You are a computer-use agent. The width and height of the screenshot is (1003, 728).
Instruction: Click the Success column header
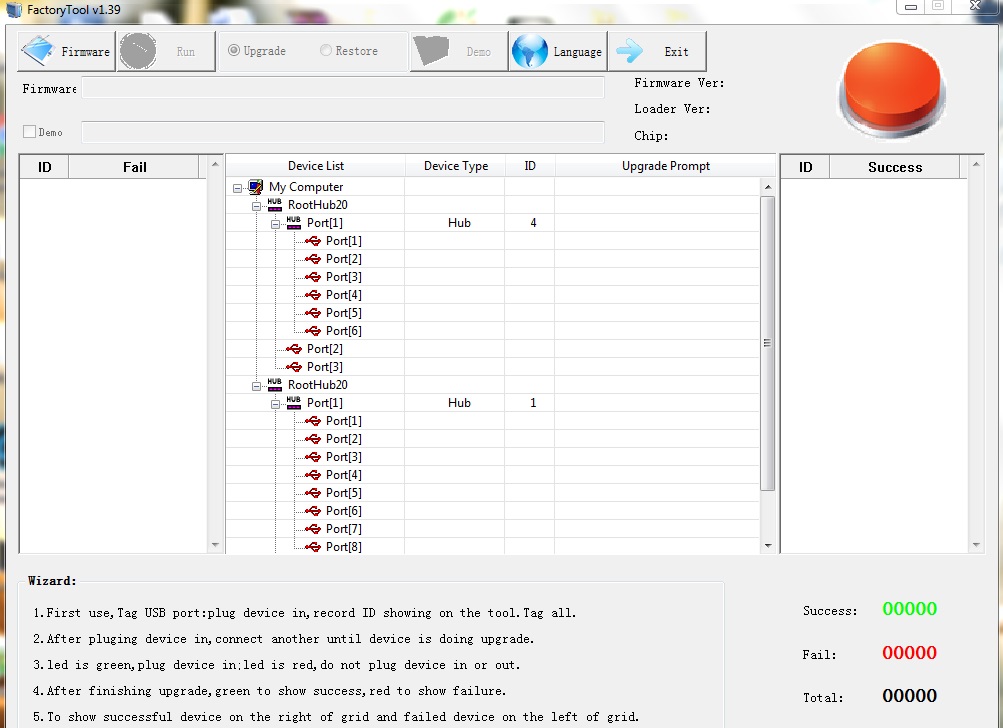(x=894, y=167)
